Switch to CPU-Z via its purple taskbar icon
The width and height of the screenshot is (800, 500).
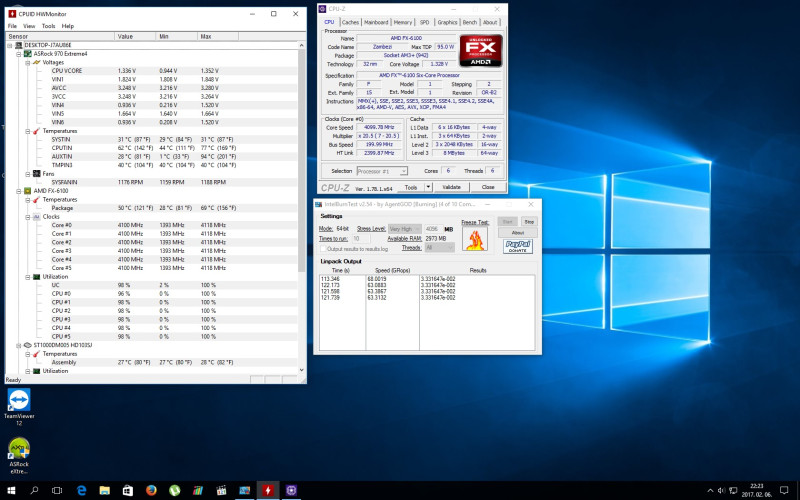(x=291, y=491)
